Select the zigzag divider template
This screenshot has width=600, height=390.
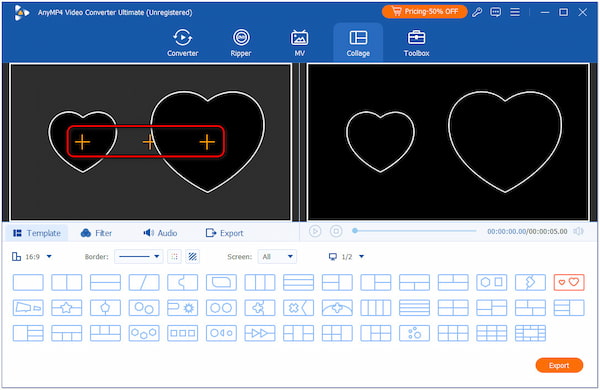coord(530,282)
